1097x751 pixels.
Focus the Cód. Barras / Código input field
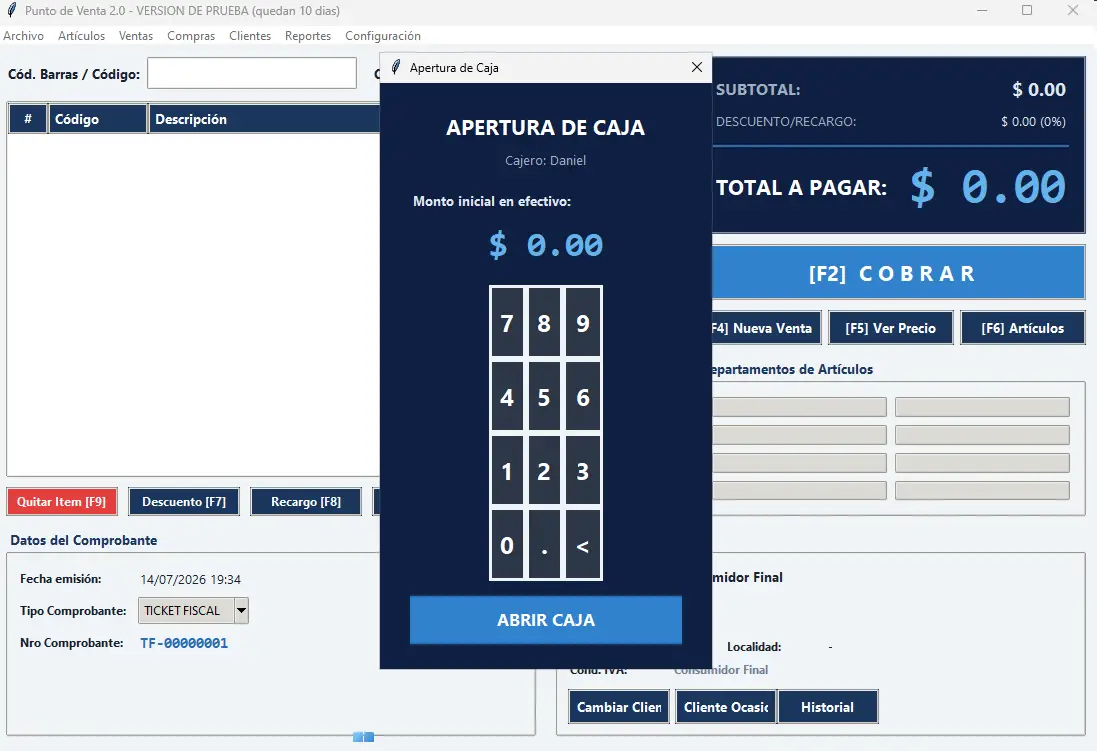click(252, 73)
